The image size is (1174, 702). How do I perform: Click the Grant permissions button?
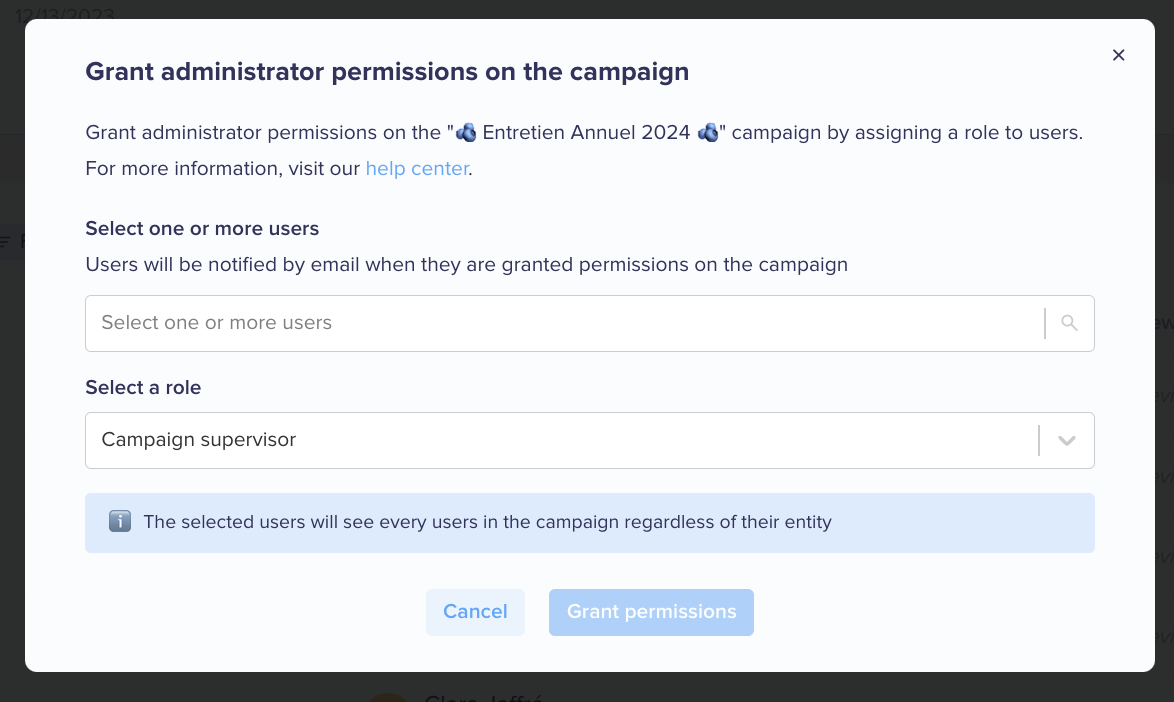coord(651,612)
